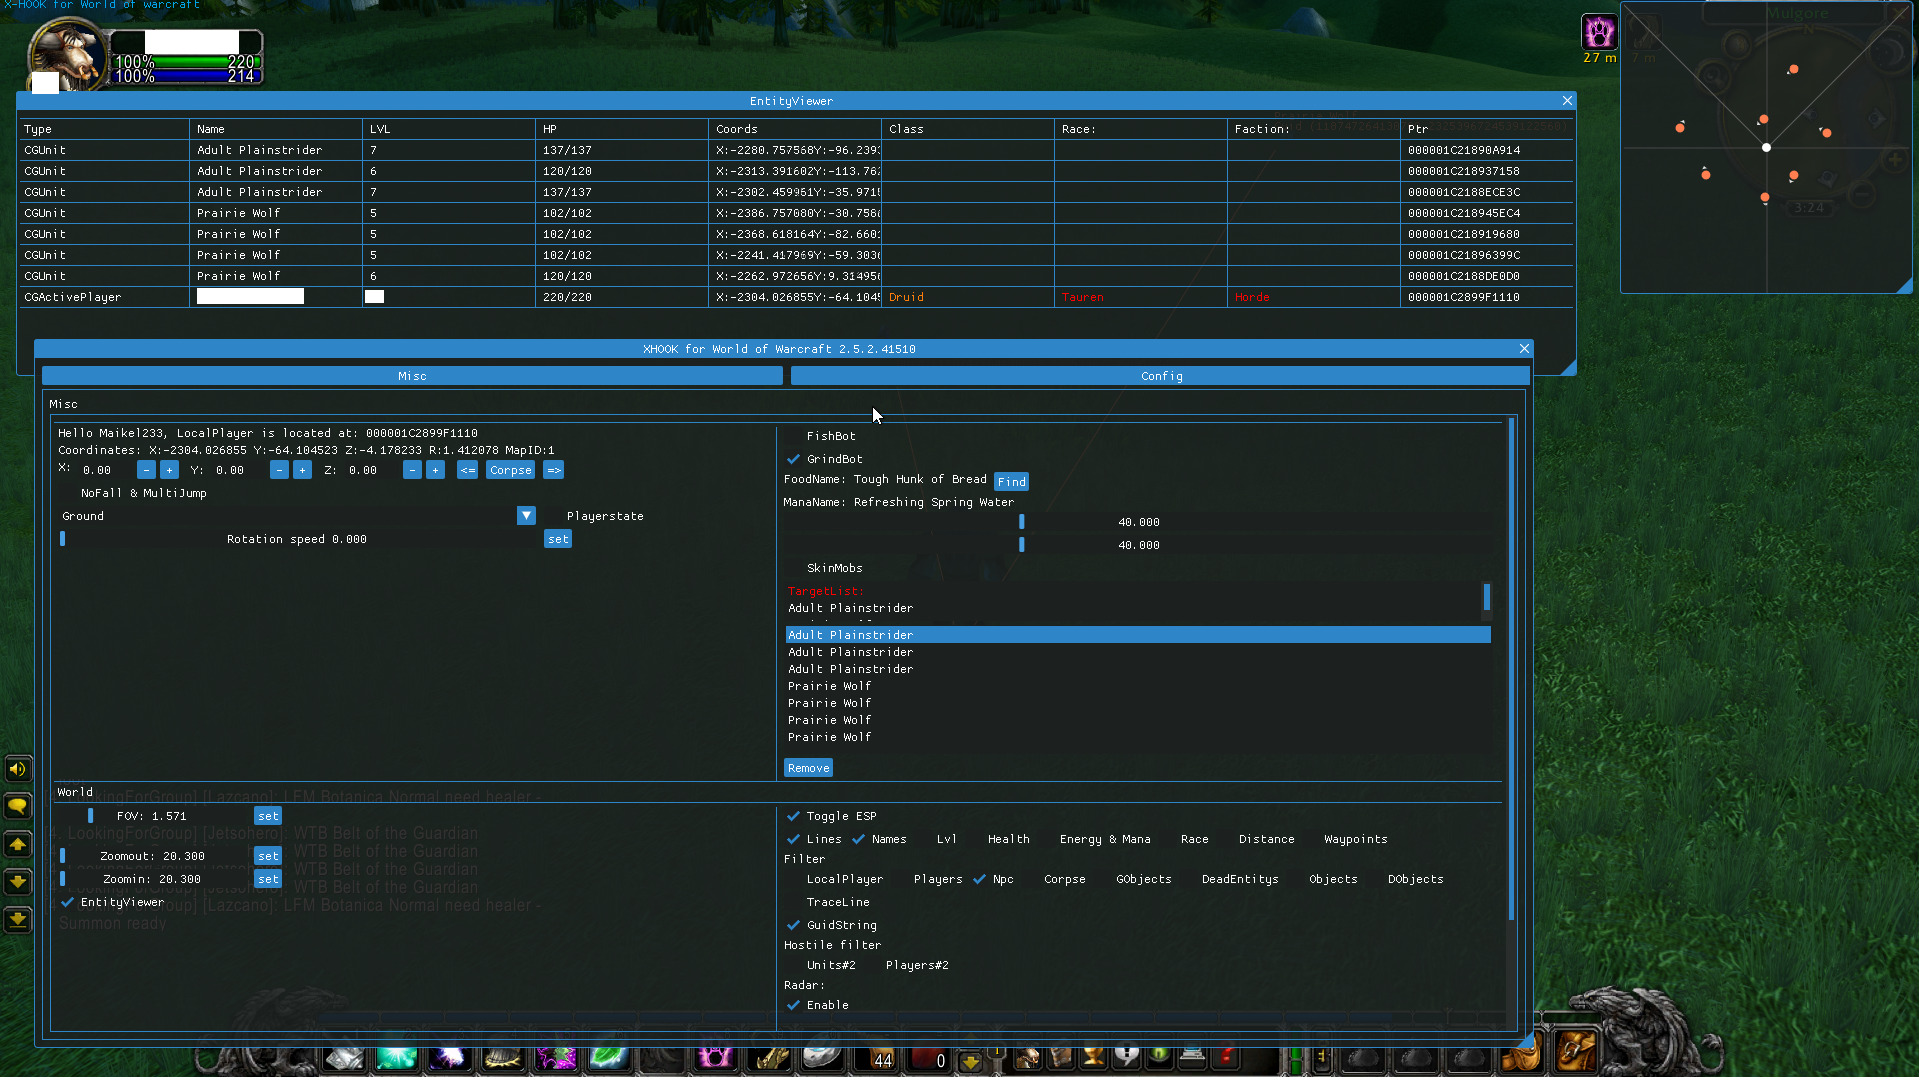The width and height of the screenshot is (1921, 1077).
Task: Click the Find button next to FoodName
Action: point(1011,482)
